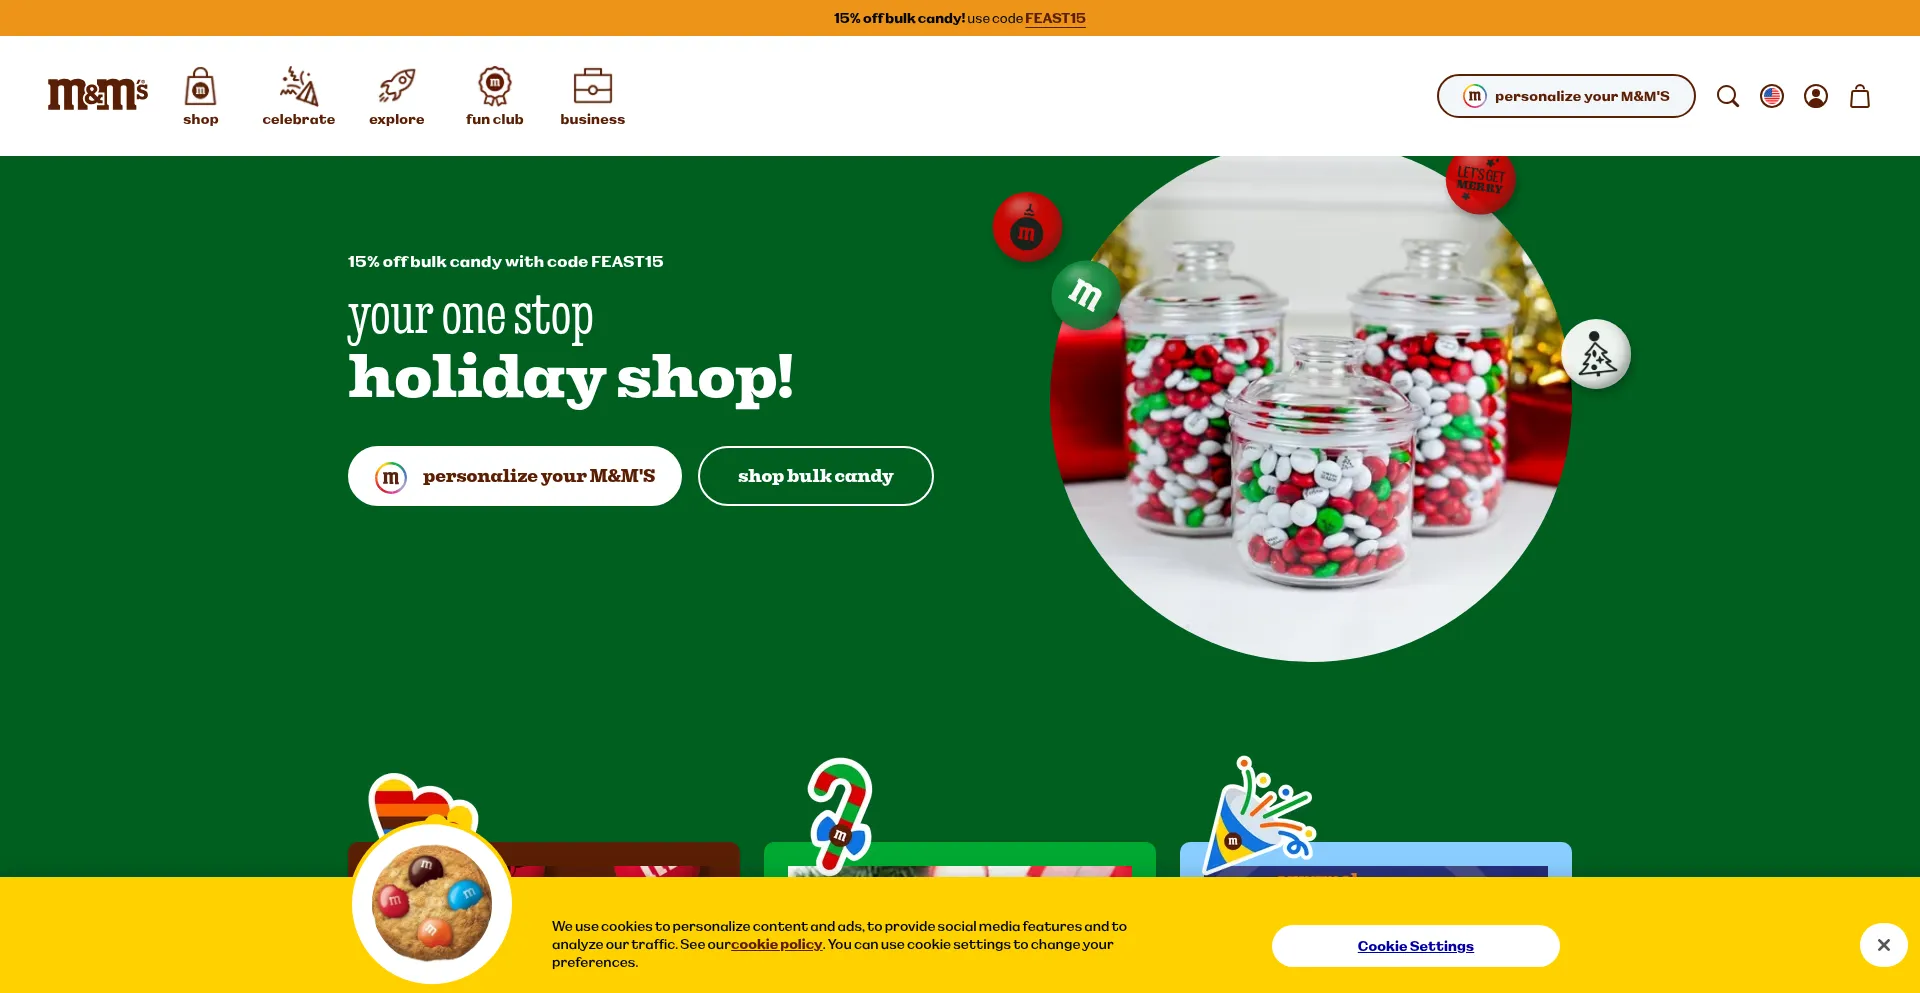The image size is (1920, 993).
Task: Open the search magnifier icon
Action: tap(1727, 96)
